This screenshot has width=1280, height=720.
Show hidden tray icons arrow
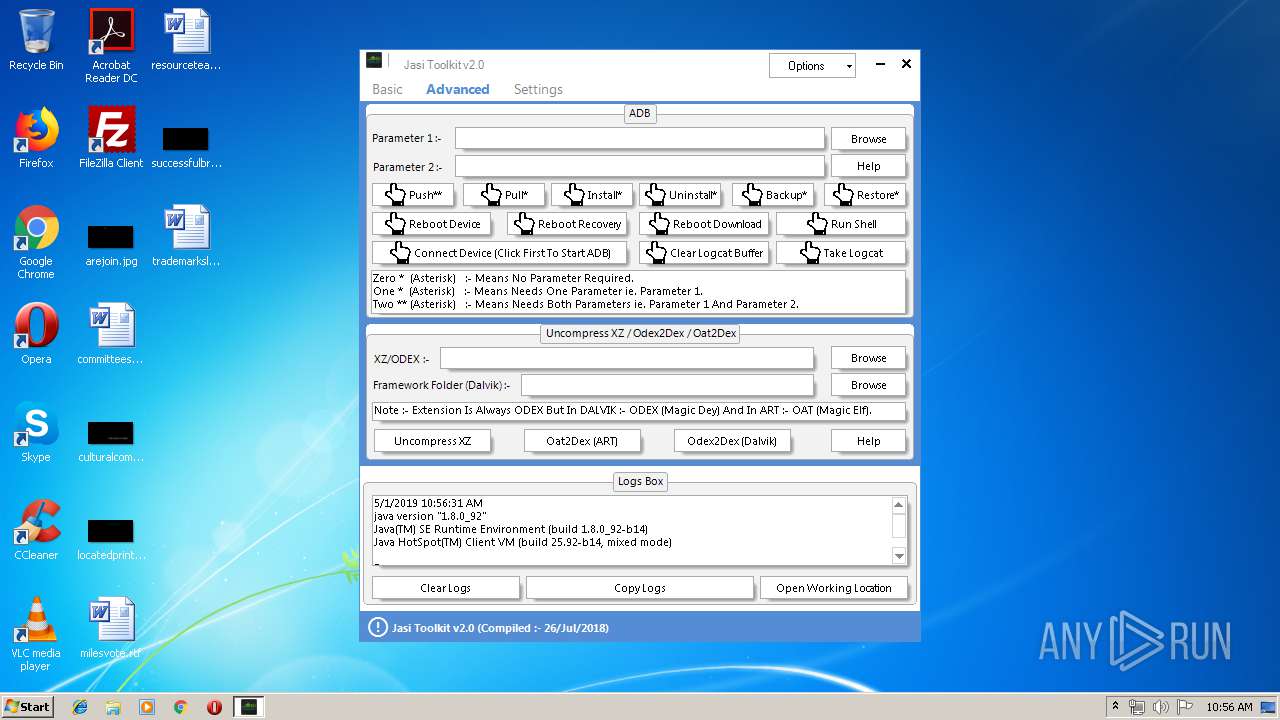[1115, 707]
